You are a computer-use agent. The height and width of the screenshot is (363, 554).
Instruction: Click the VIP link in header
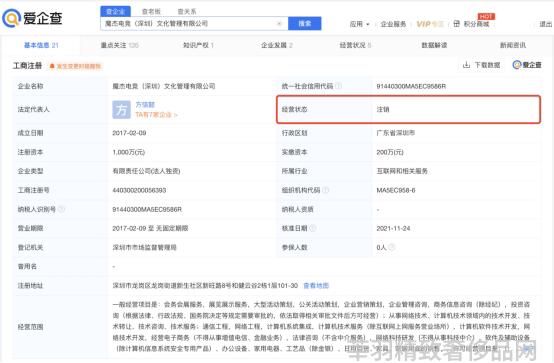[430, 24]
